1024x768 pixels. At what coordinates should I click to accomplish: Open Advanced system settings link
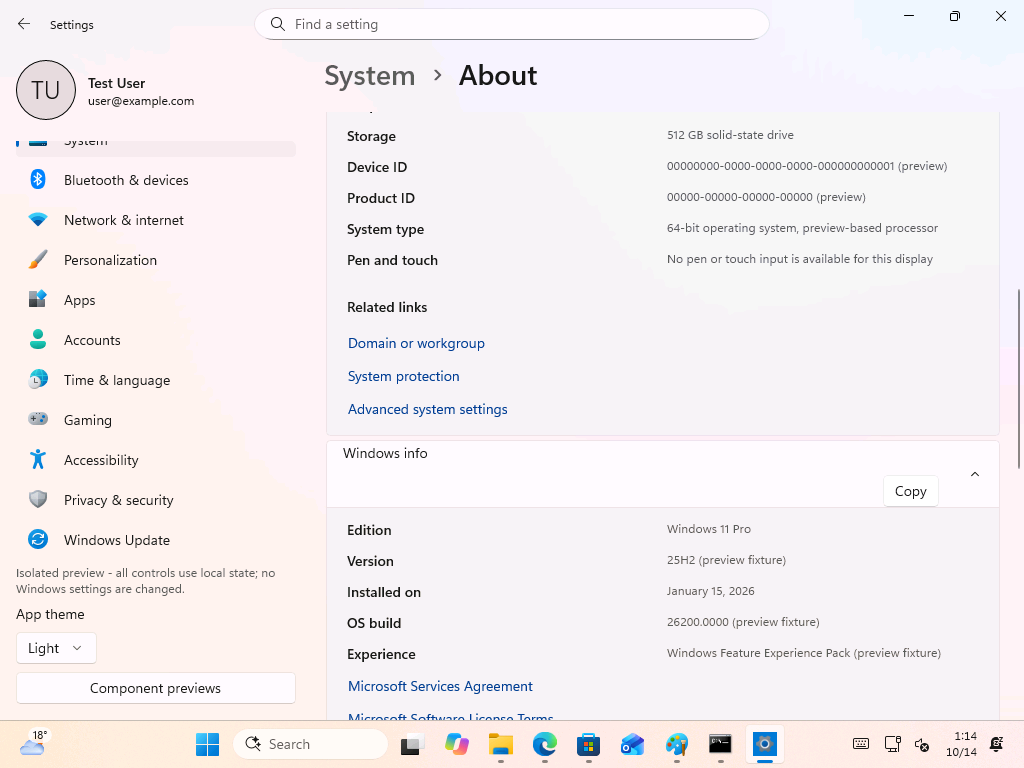pyautogui.click(x=428, y=409)
